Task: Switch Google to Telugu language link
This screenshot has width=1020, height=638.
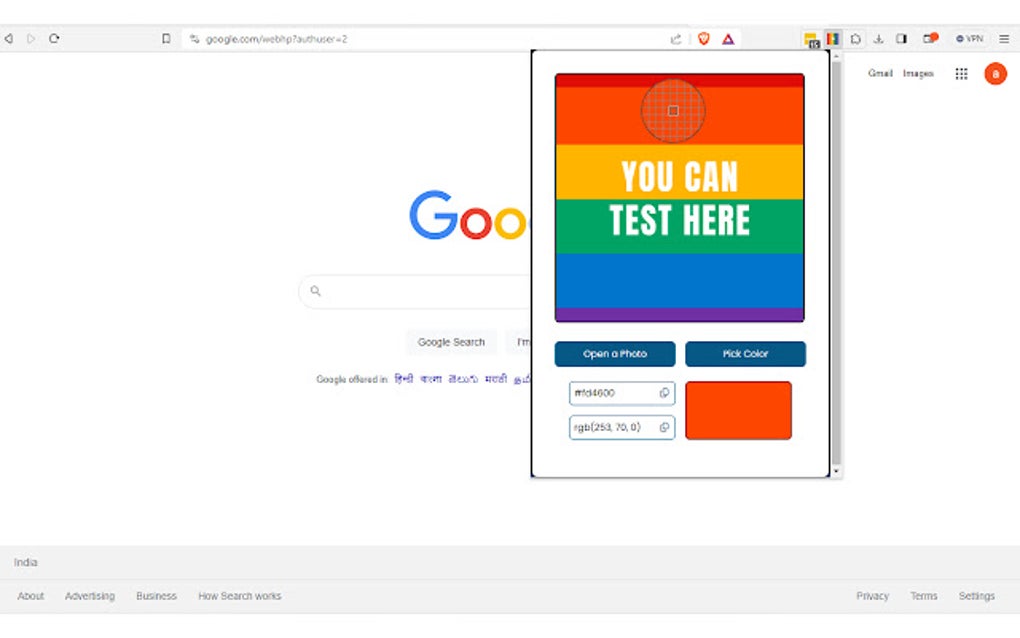Action: [x=463, y=379]
